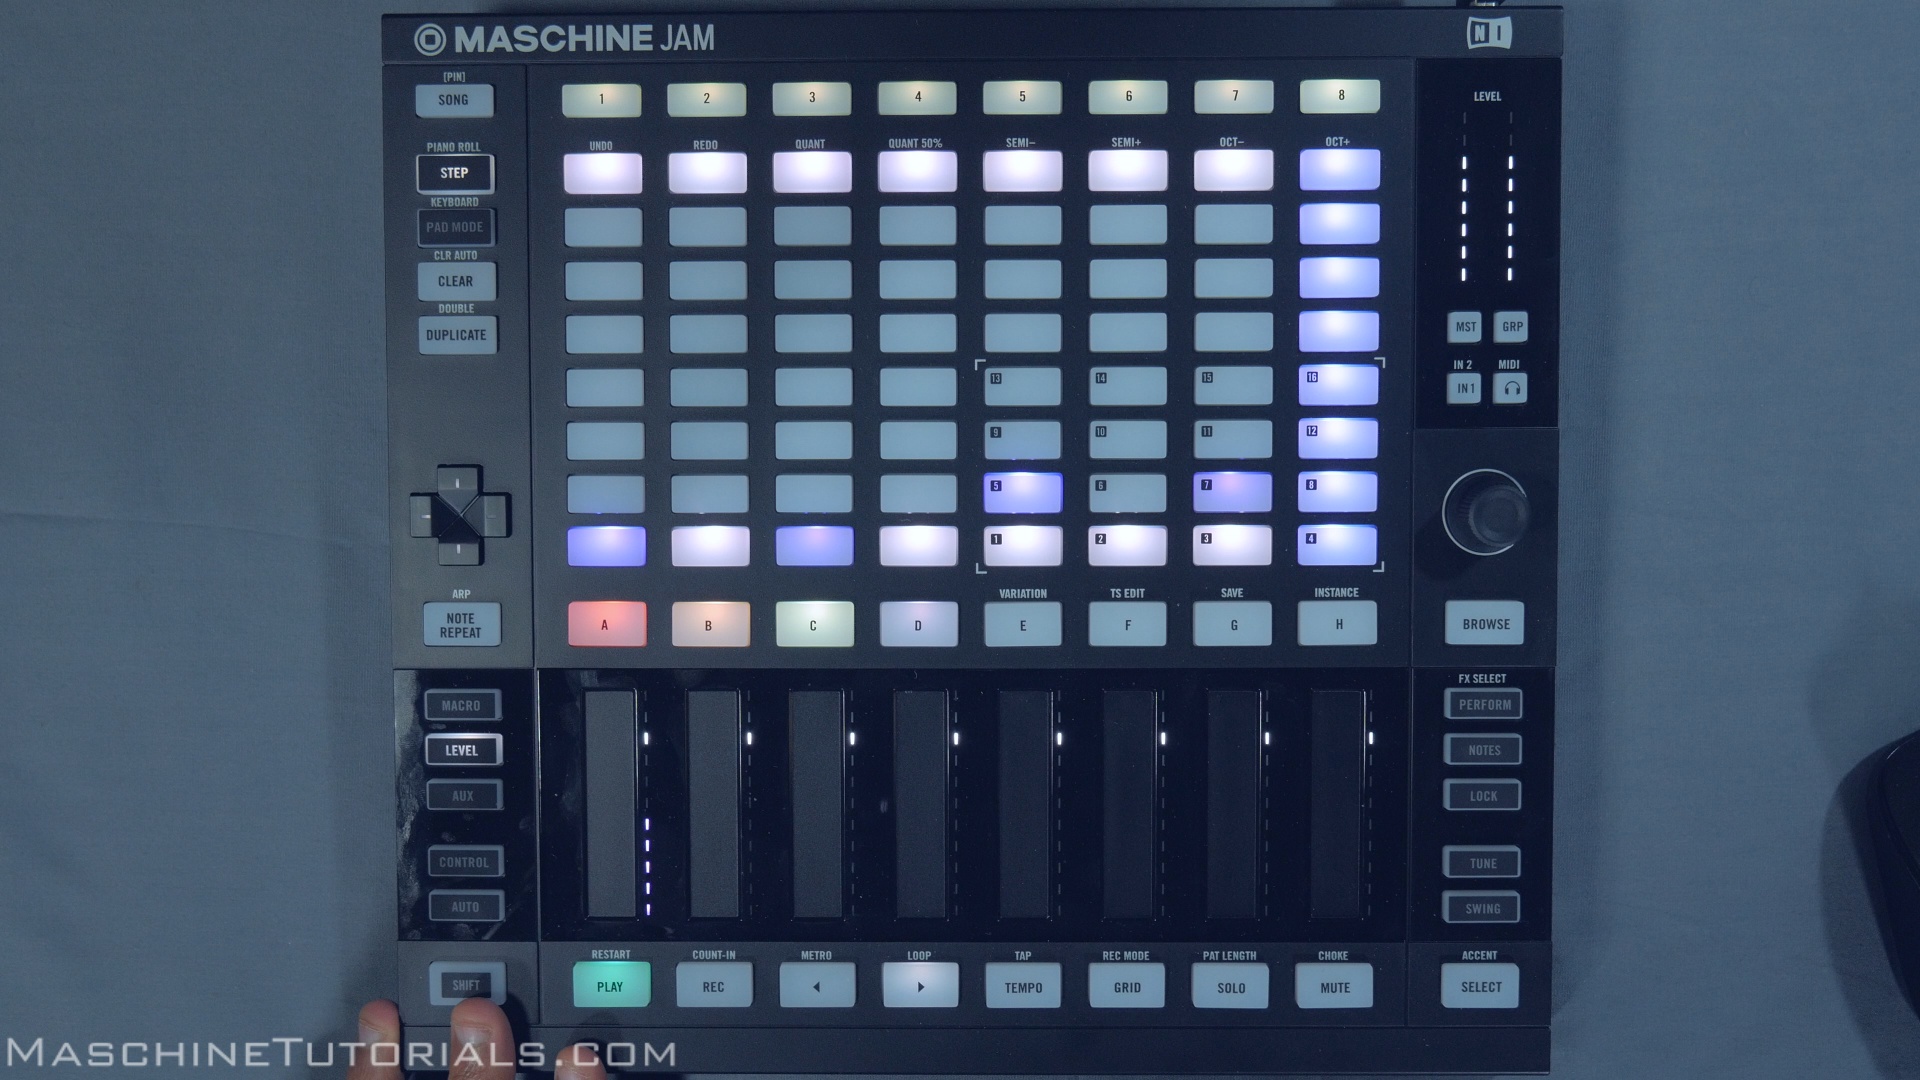Select group E (Variation) button

tap(1023, 624)
